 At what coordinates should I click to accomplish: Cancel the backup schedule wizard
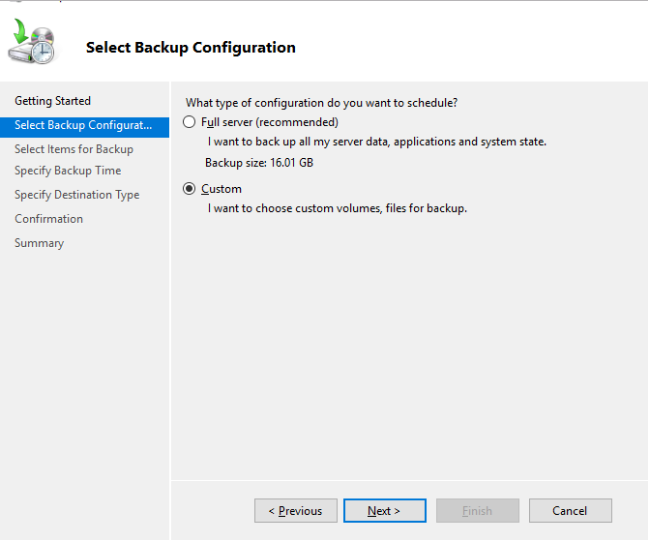coord(570,511)
